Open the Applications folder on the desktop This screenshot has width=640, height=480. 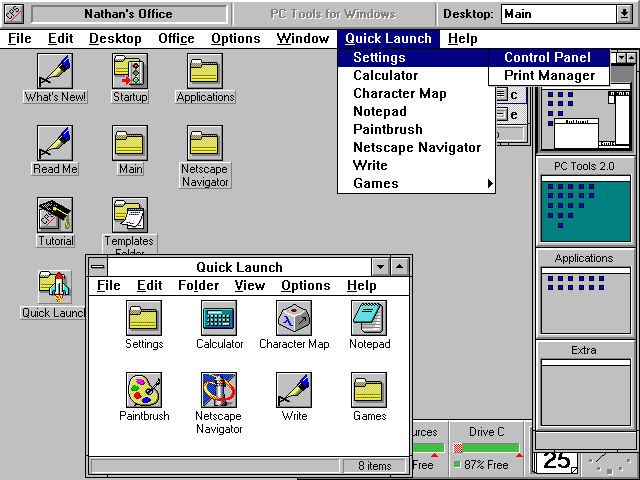205,71
